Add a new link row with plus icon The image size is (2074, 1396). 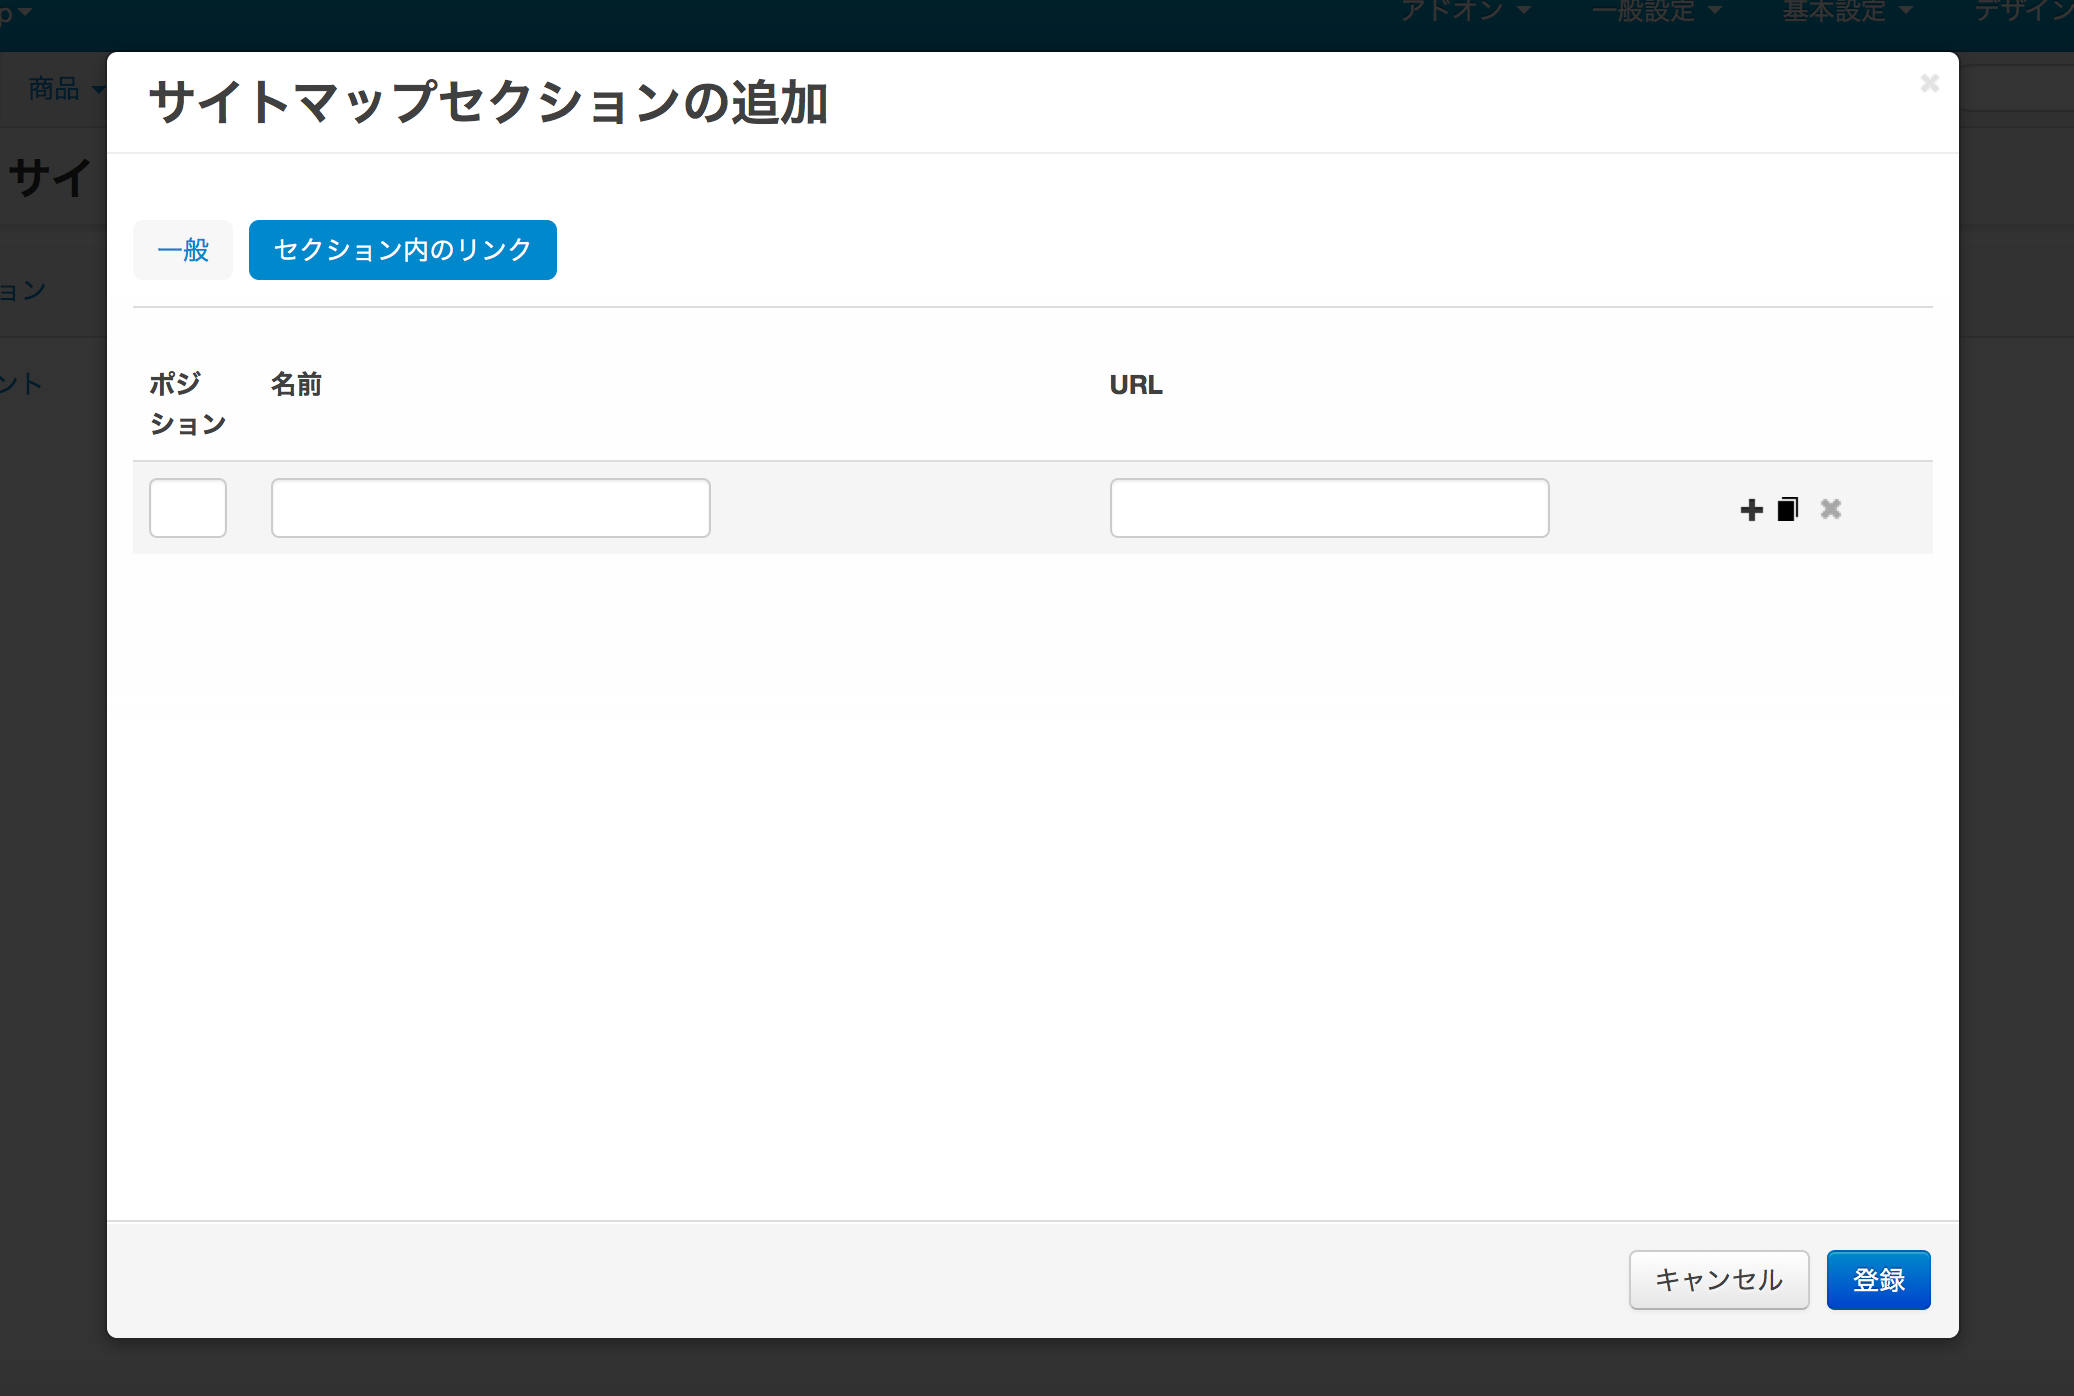click(1751, 510)
